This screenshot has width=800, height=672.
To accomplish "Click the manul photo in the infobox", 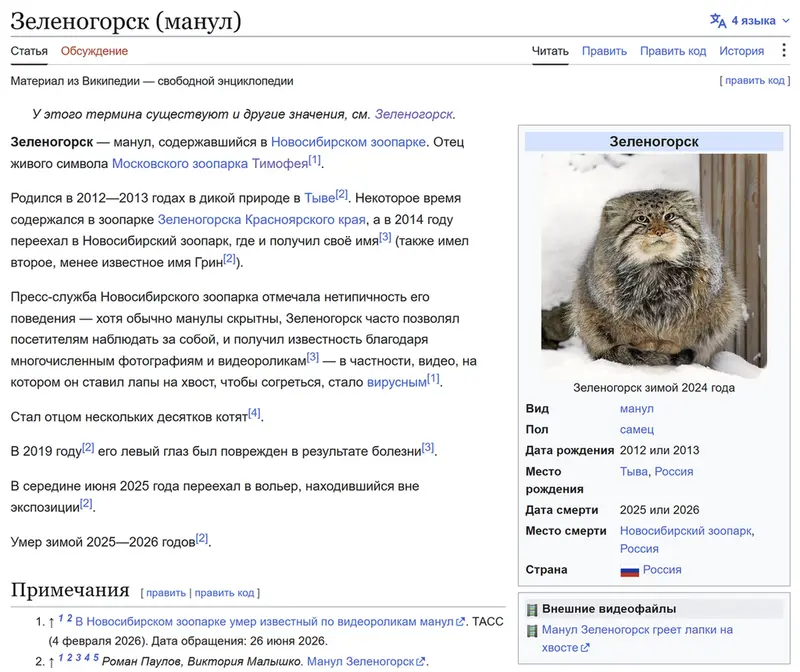I will (x=654, y=265).
